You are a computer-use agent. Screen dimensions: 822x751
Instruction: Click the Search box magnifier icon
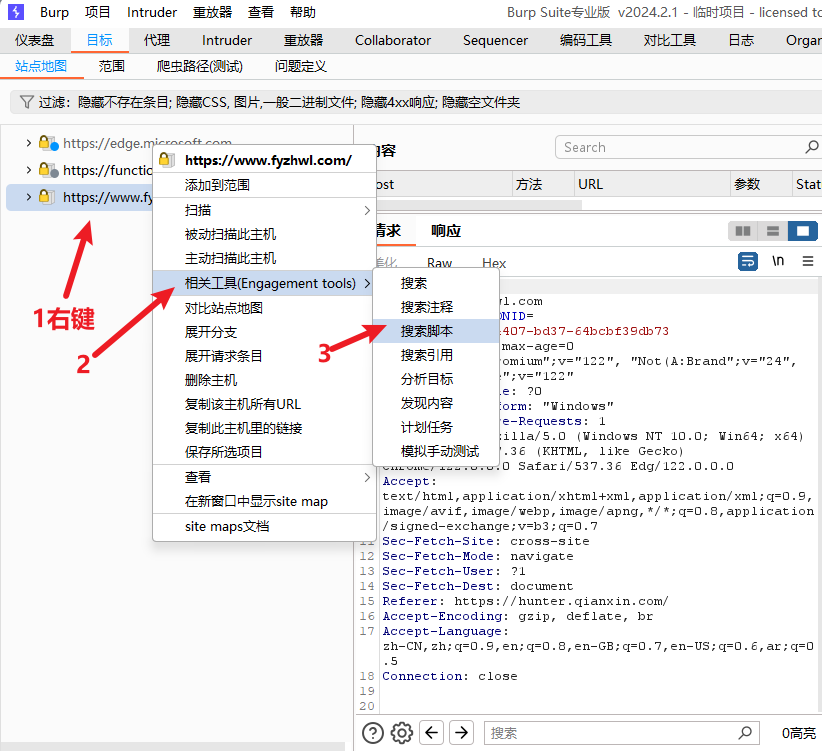tap(812, 147)
